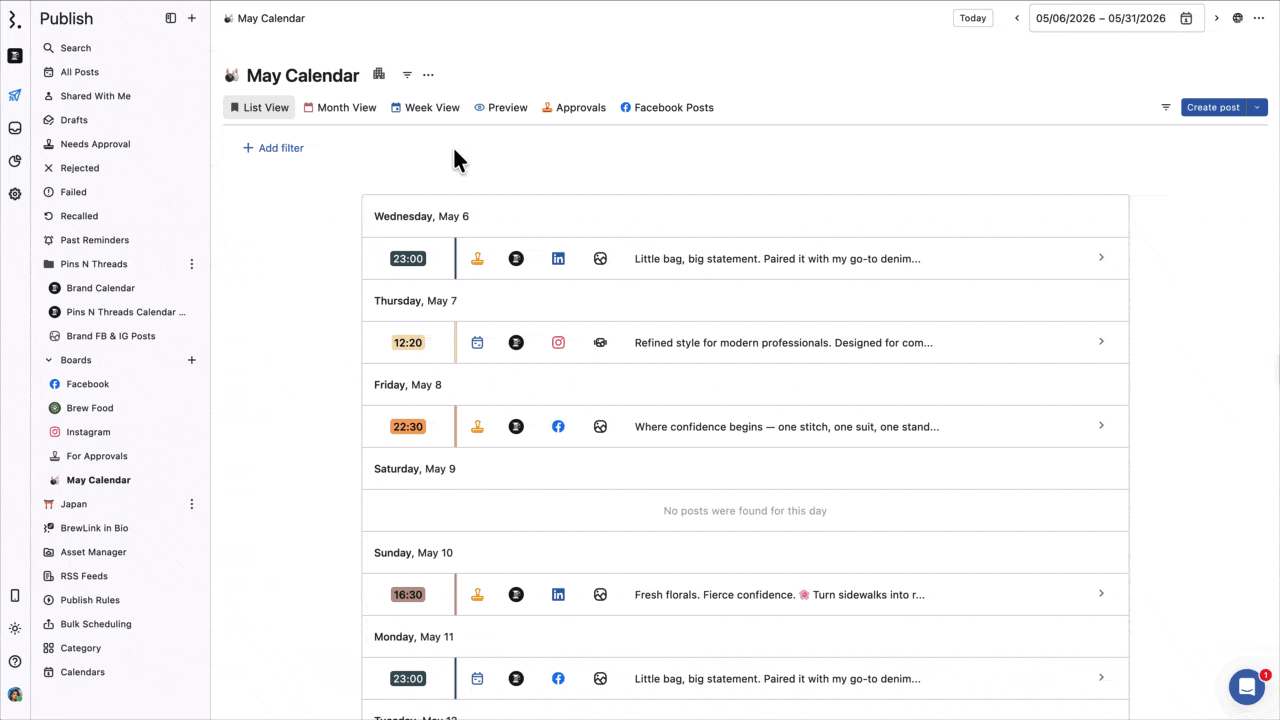Open the LinkedIn icon on May 6 post
The height and width of the screenshot is (720, 1280).
558,258
